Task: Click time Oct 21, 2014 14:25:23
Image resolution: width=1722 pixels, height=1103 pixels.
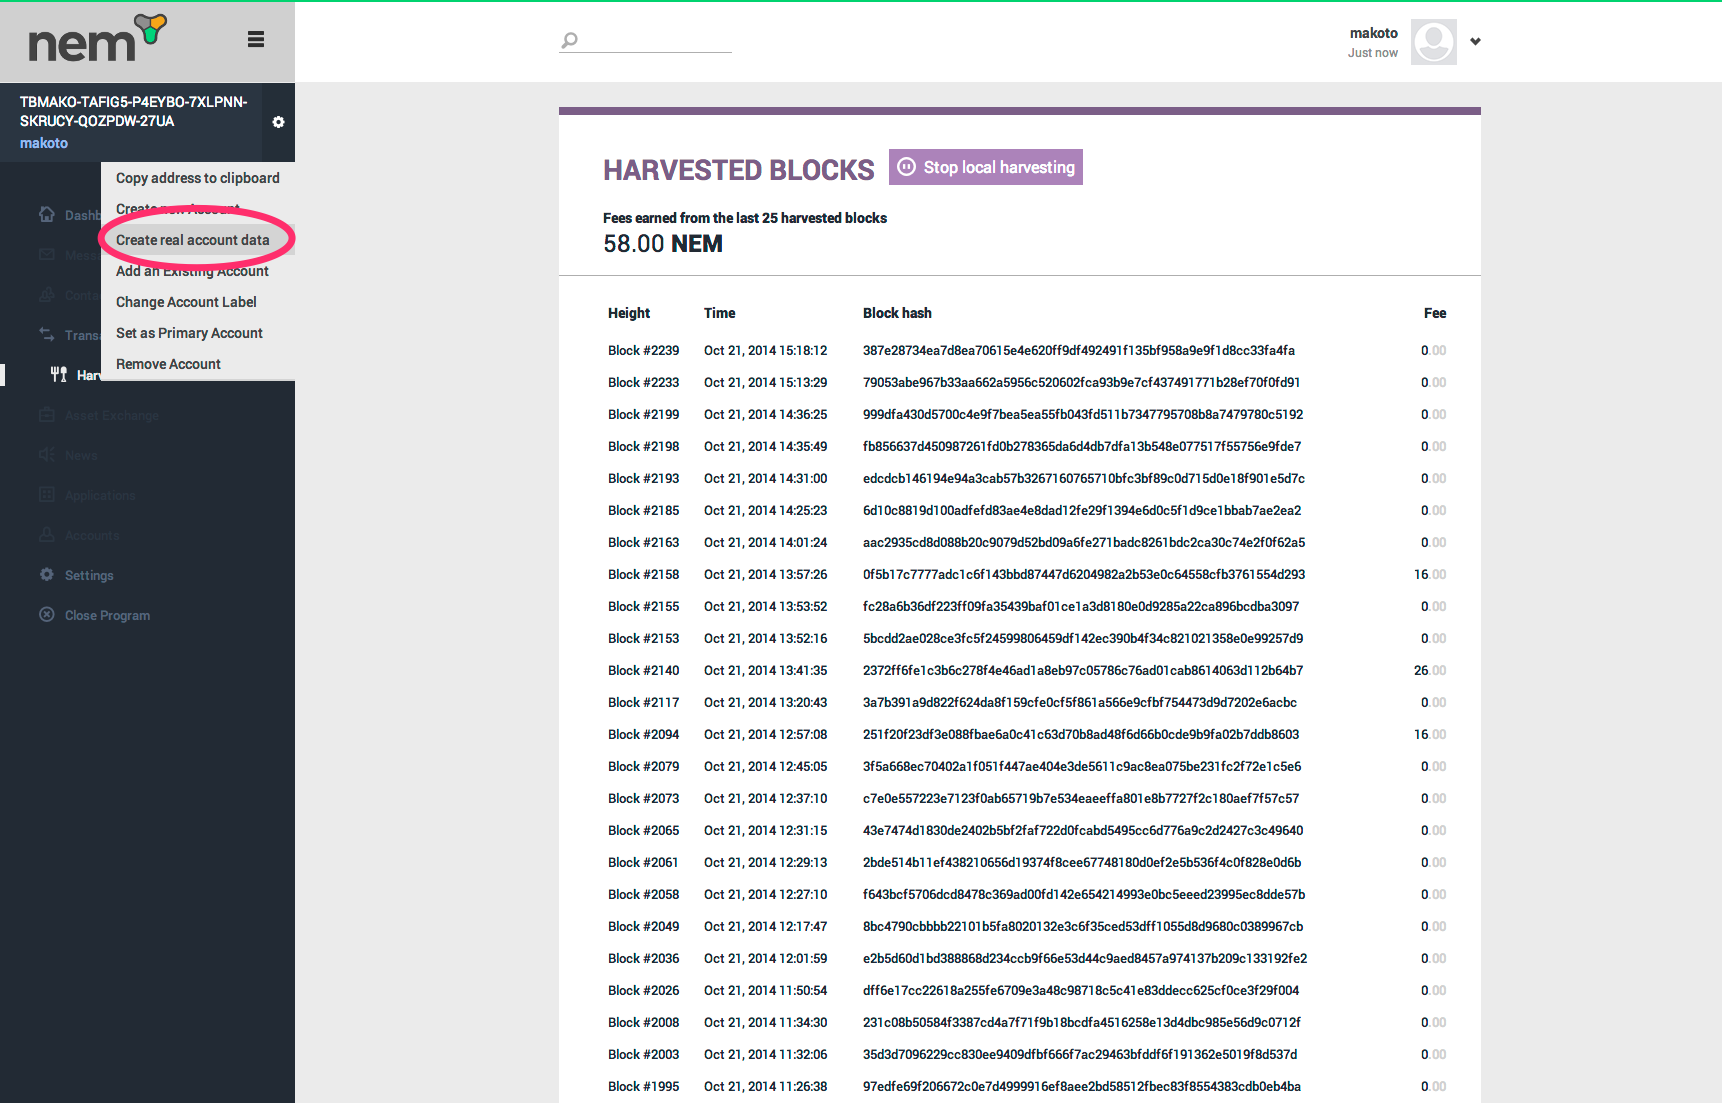Action: tap(765, 510)
